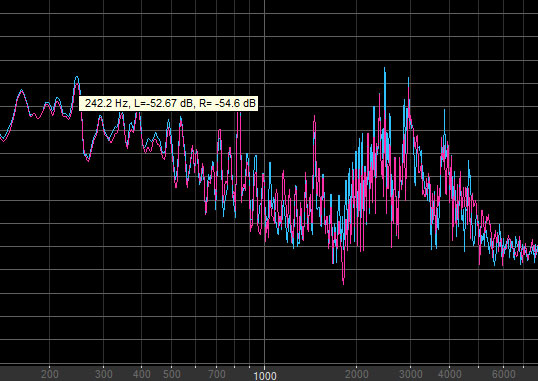Click the lowest pink dip below 2000 Hz
538x381 pixels.
pyautogui.click(x=343, y=283)
